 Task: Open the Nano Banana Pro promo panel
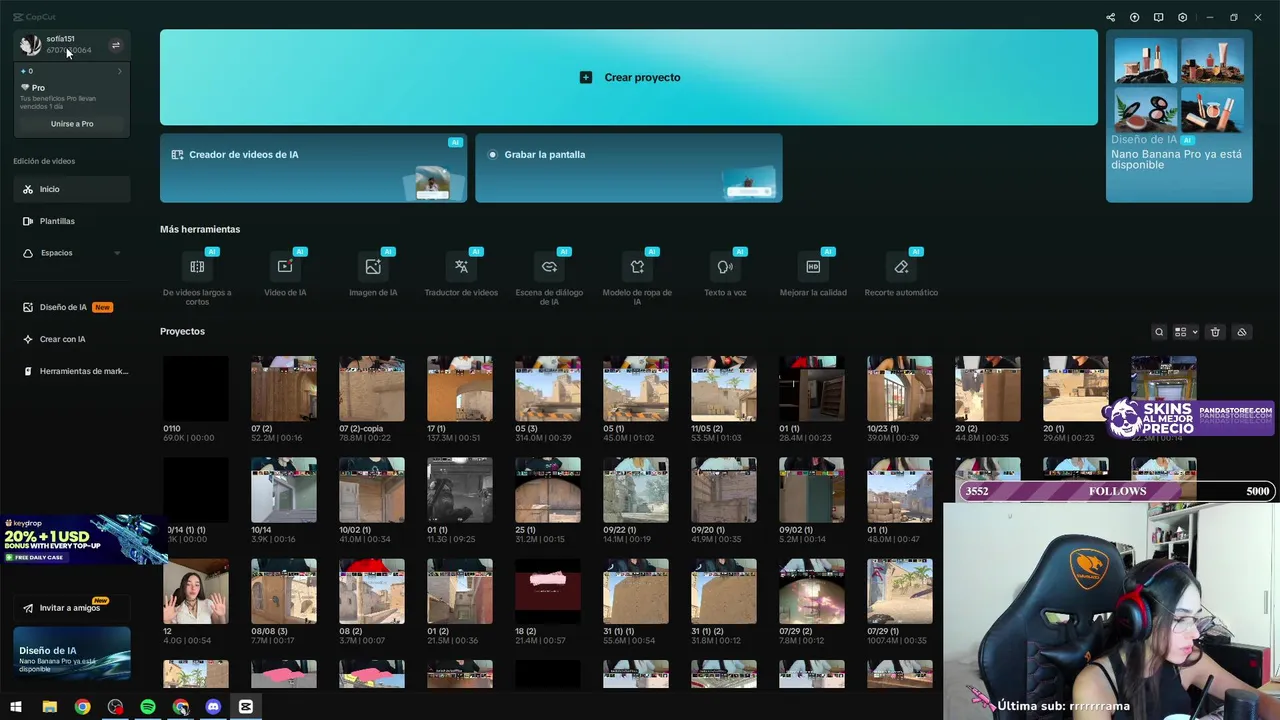(x=1179, y=116)
